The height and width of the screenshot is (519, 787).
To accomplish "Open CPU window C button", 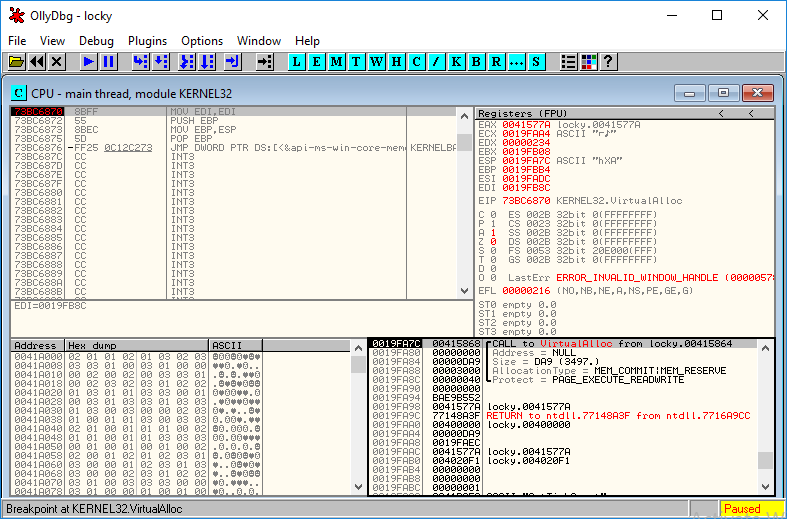I will point(416,62).
